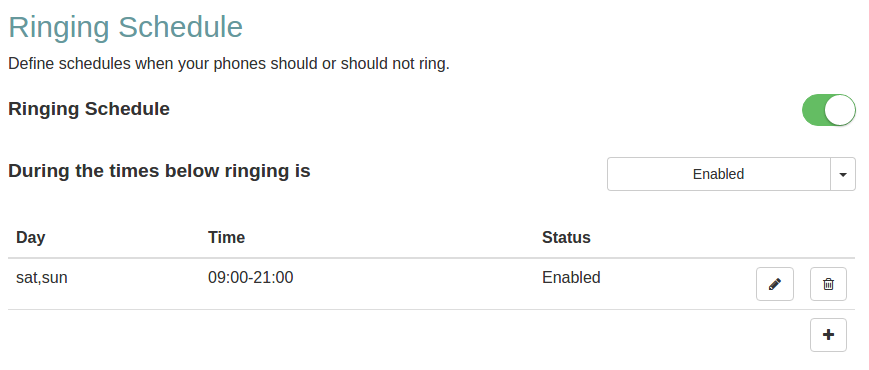The height and width of the screenshot is (370, 869).
Task: Click the large Ringing Schedule page title
Action: tap(126, 27)
